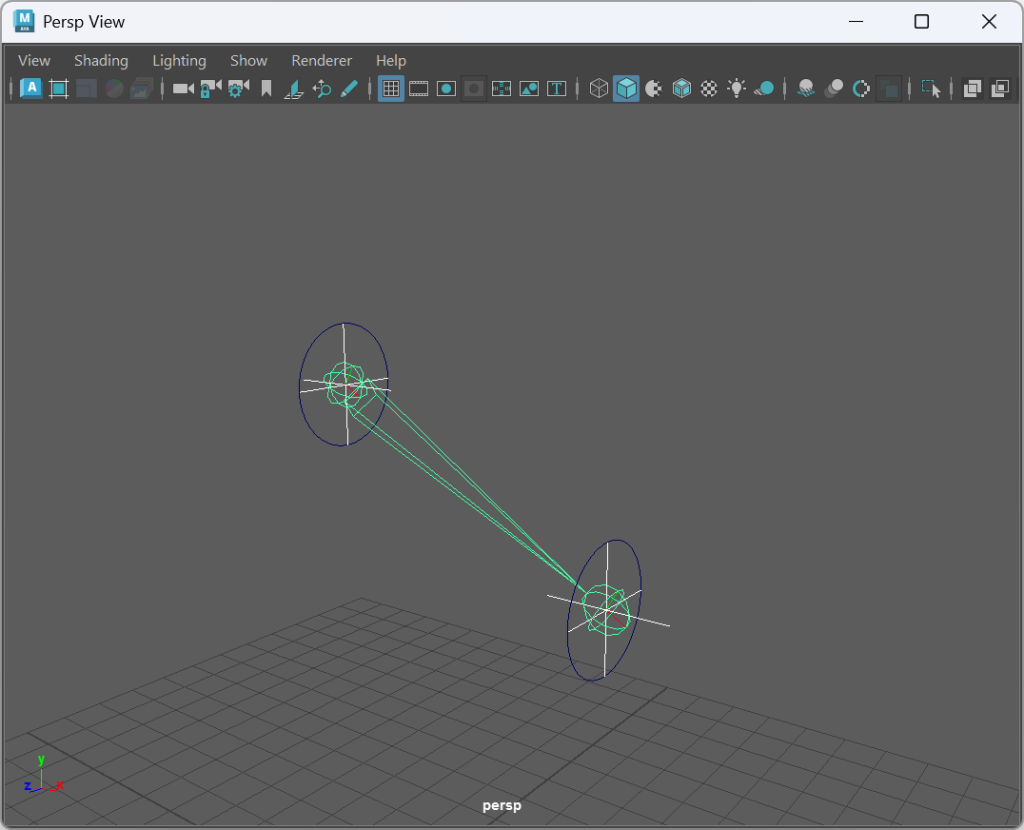Toggle Textured checkerboard display
The height and width of the screenshot is (830, 1024).
point(709,89)
